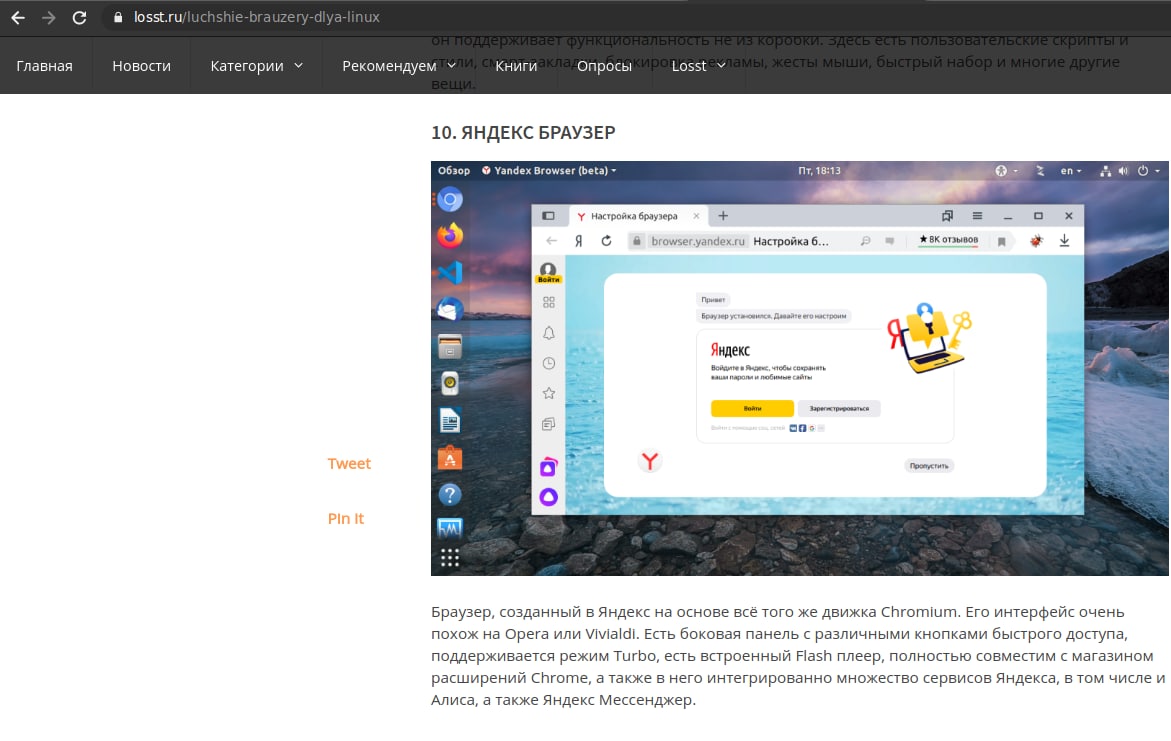Click the 8К отзывов rating badge
The image size is (1171, 741).
pos(948,240)
